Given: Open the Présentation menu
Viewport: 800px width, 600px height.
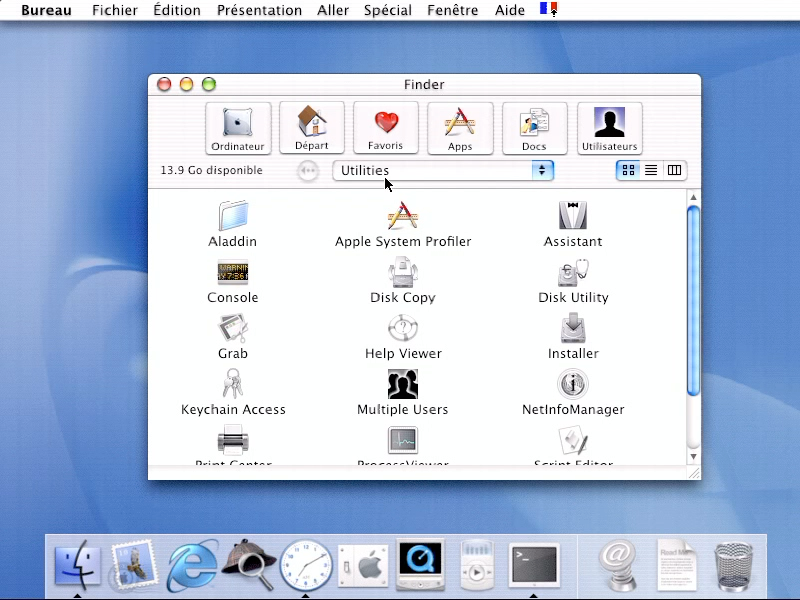Looking at the screenshot, I should click(259, 10).
